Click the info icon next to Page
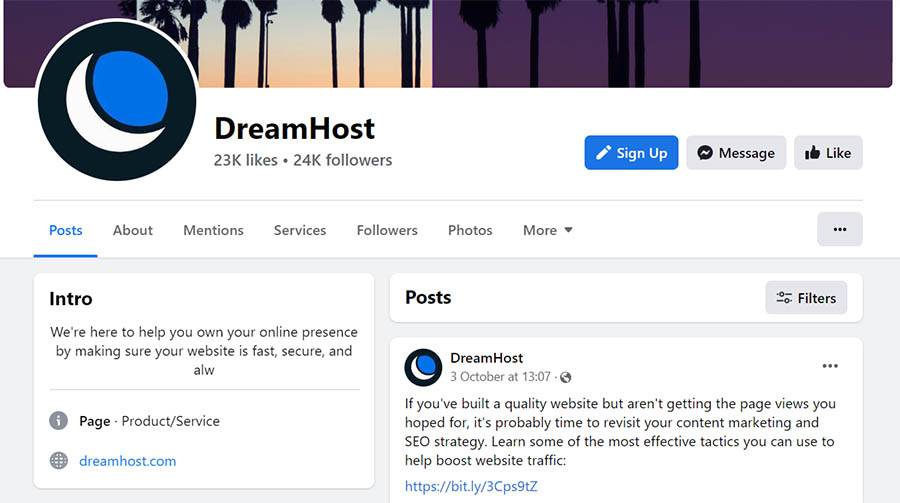900x503 pixels. pyautogui.click(x=59, y=421)
